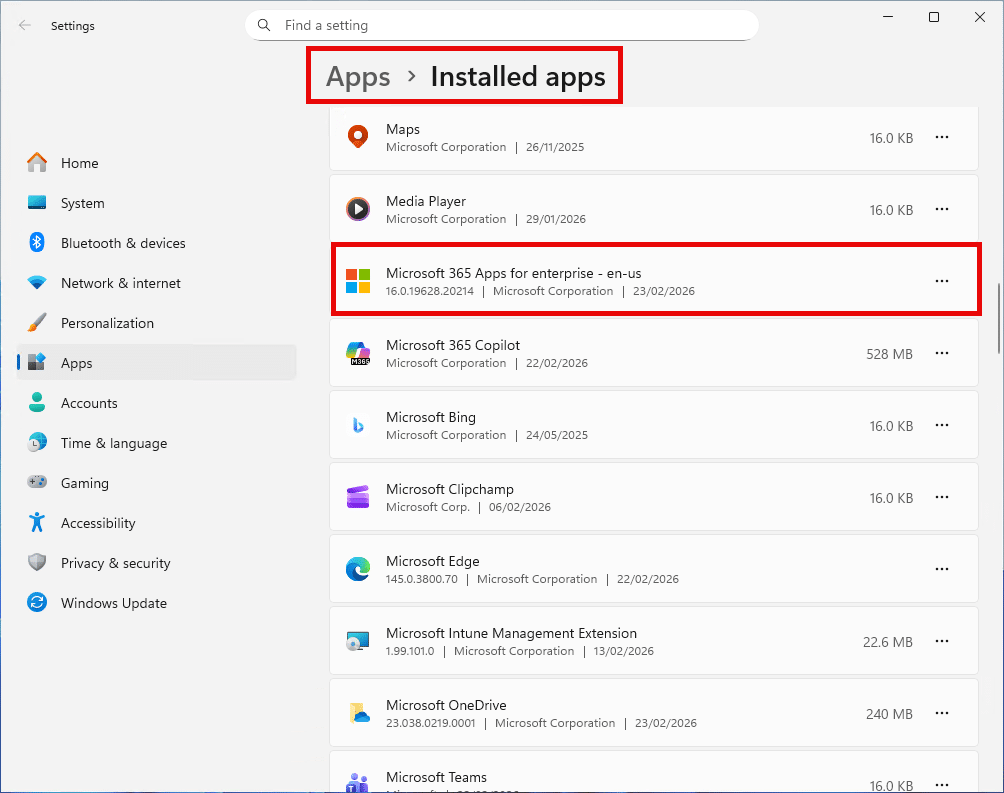
Task: Click the Microsoft Clipchamp app icon
Action: 358,498
